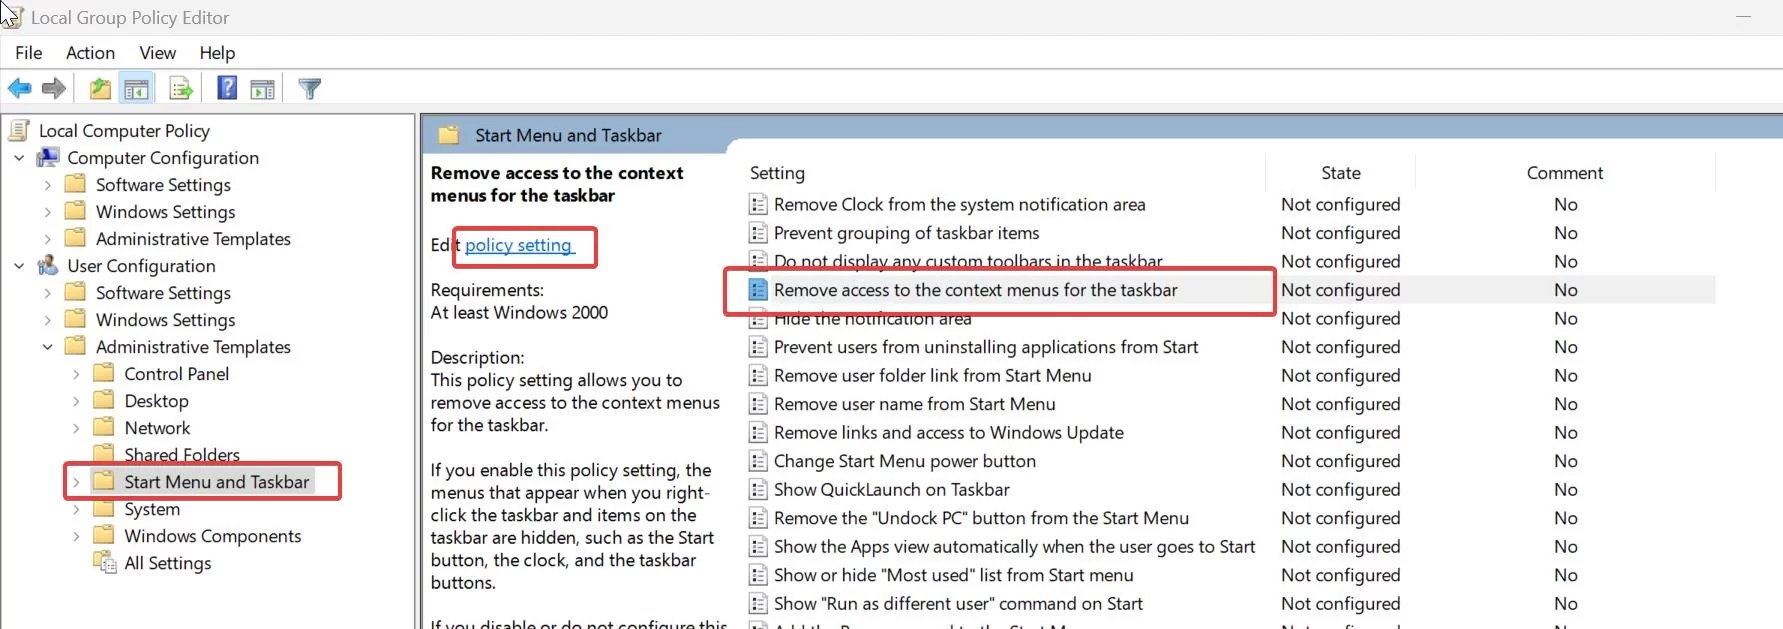Click the User Configuration node icon
This screenshot has width=1783, height=629.
pos(48,265)
